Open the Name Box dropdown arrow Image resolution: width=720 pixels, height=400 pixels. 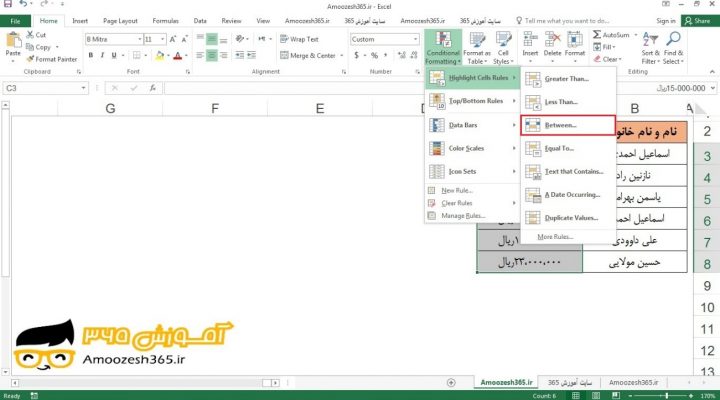pos(83,88)
